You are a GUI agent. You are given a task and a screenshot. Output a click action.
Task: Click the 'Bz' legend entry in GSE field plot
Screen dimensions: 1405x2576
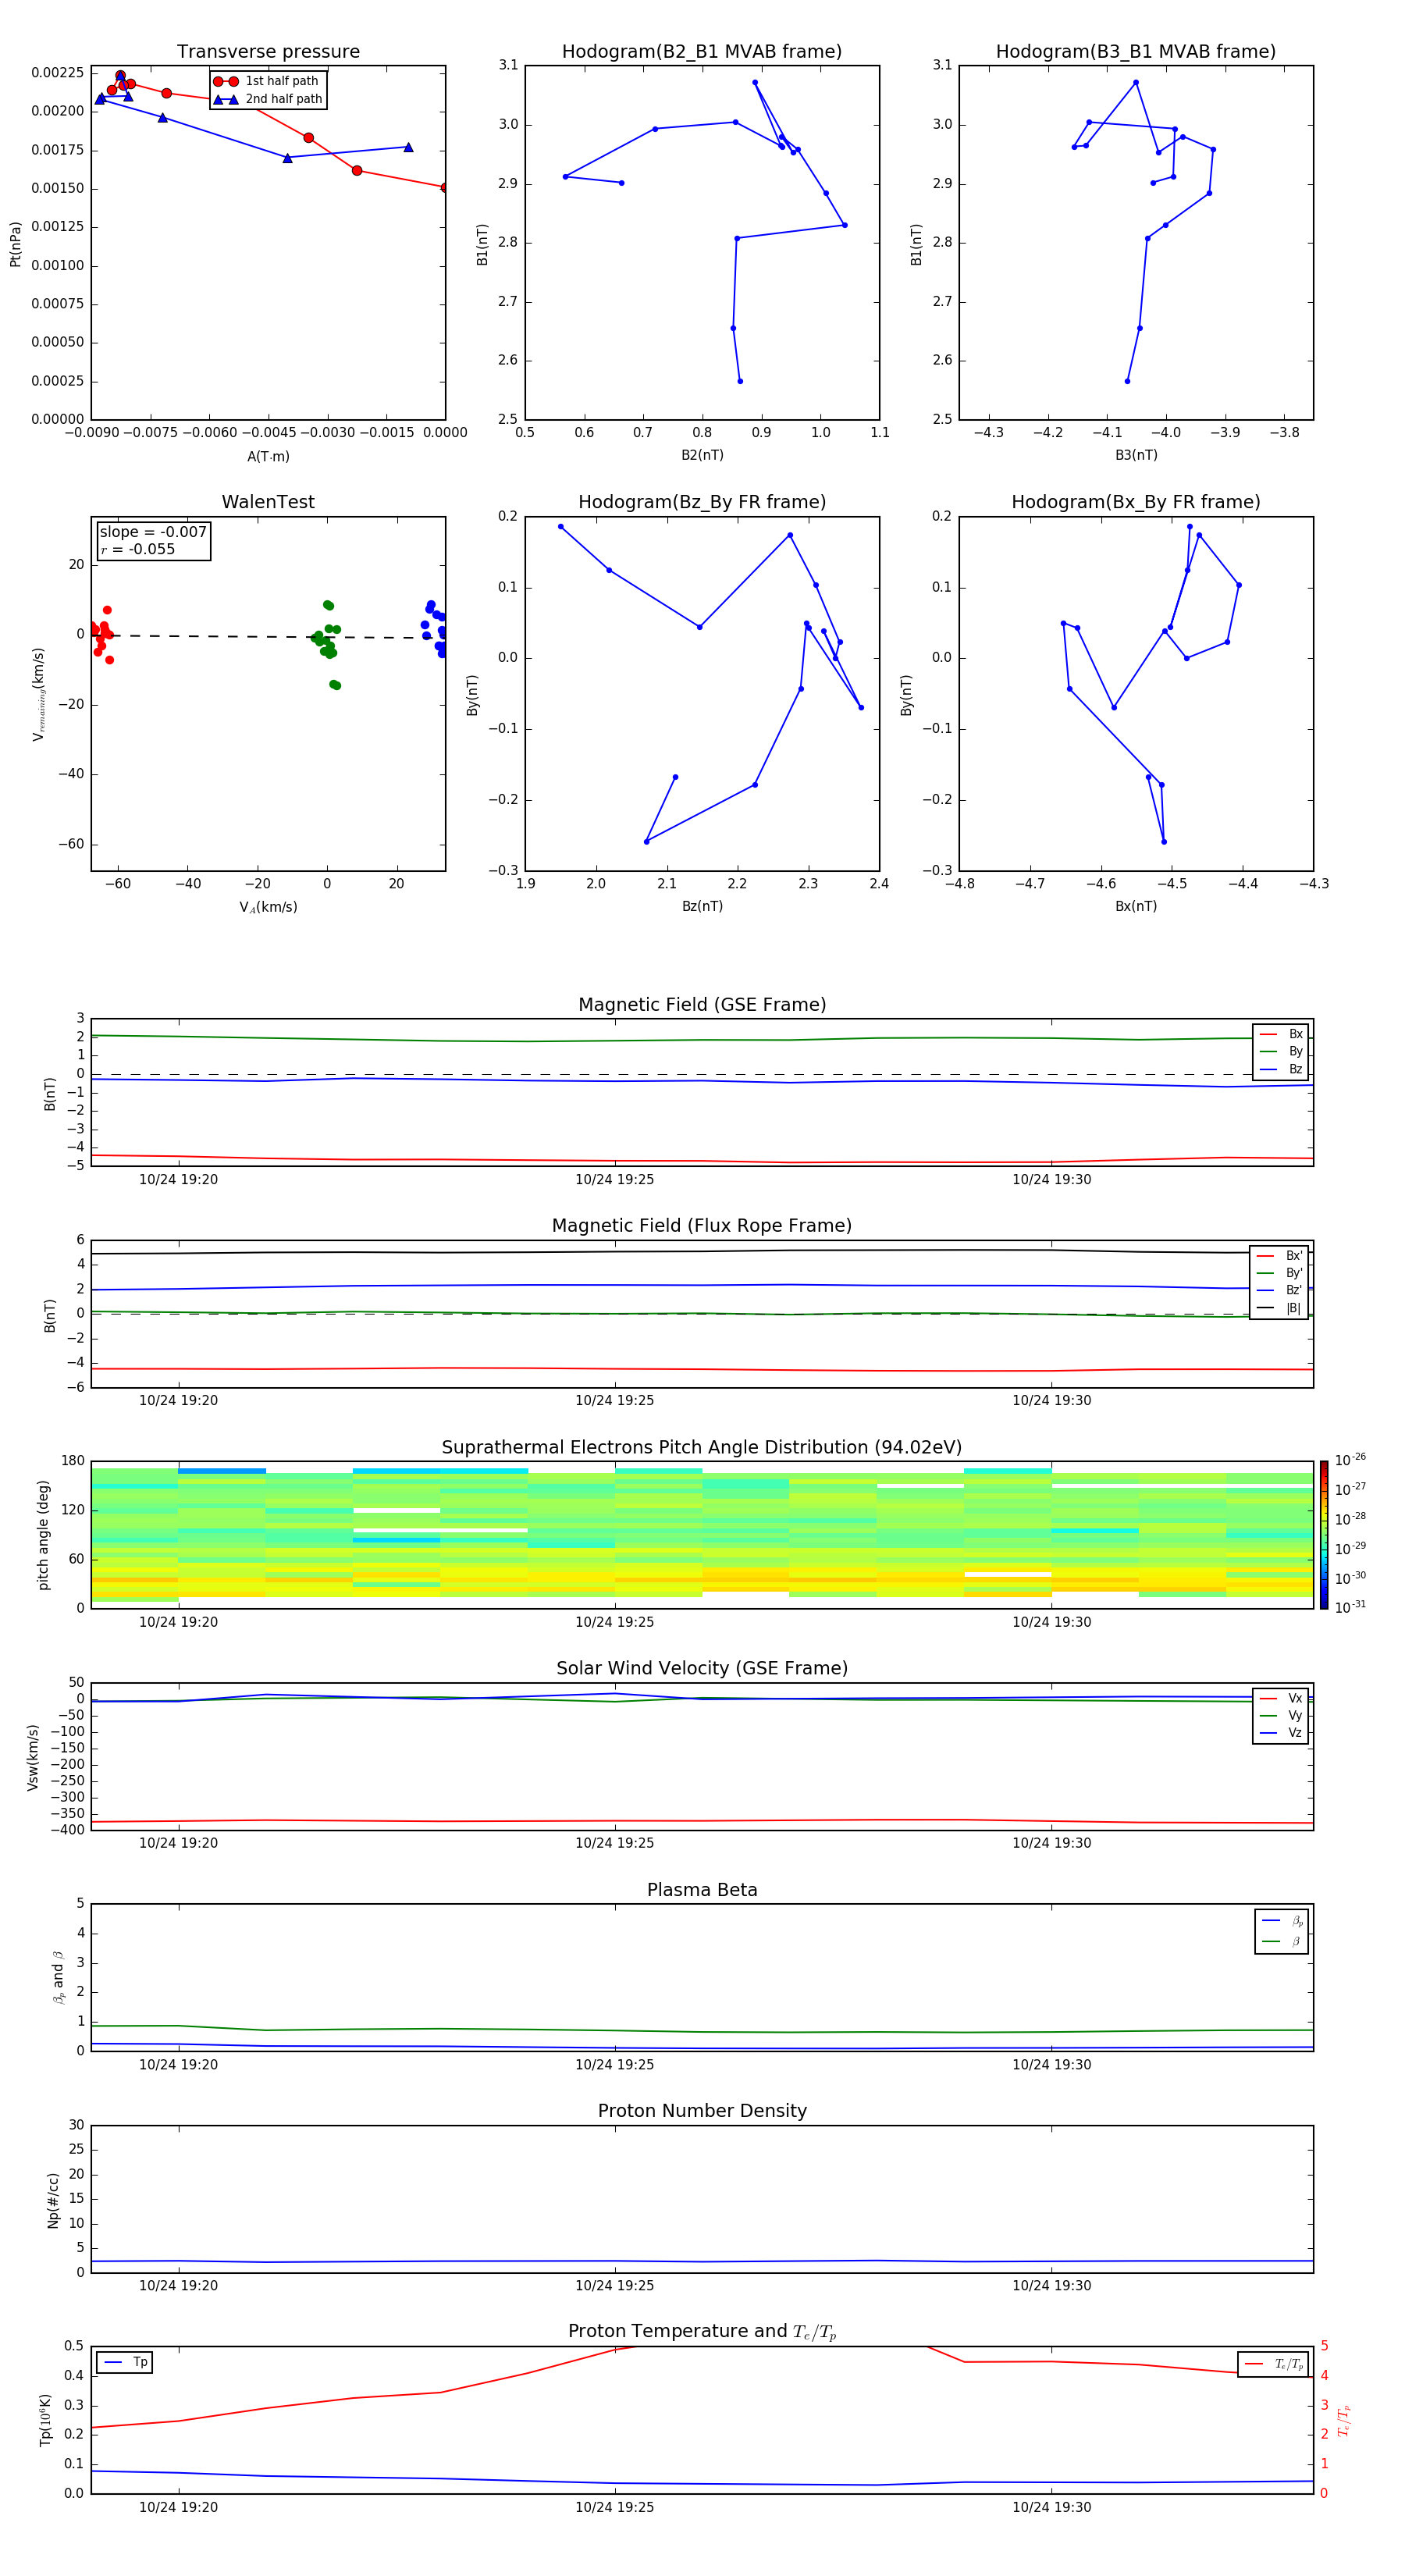1281,1069
